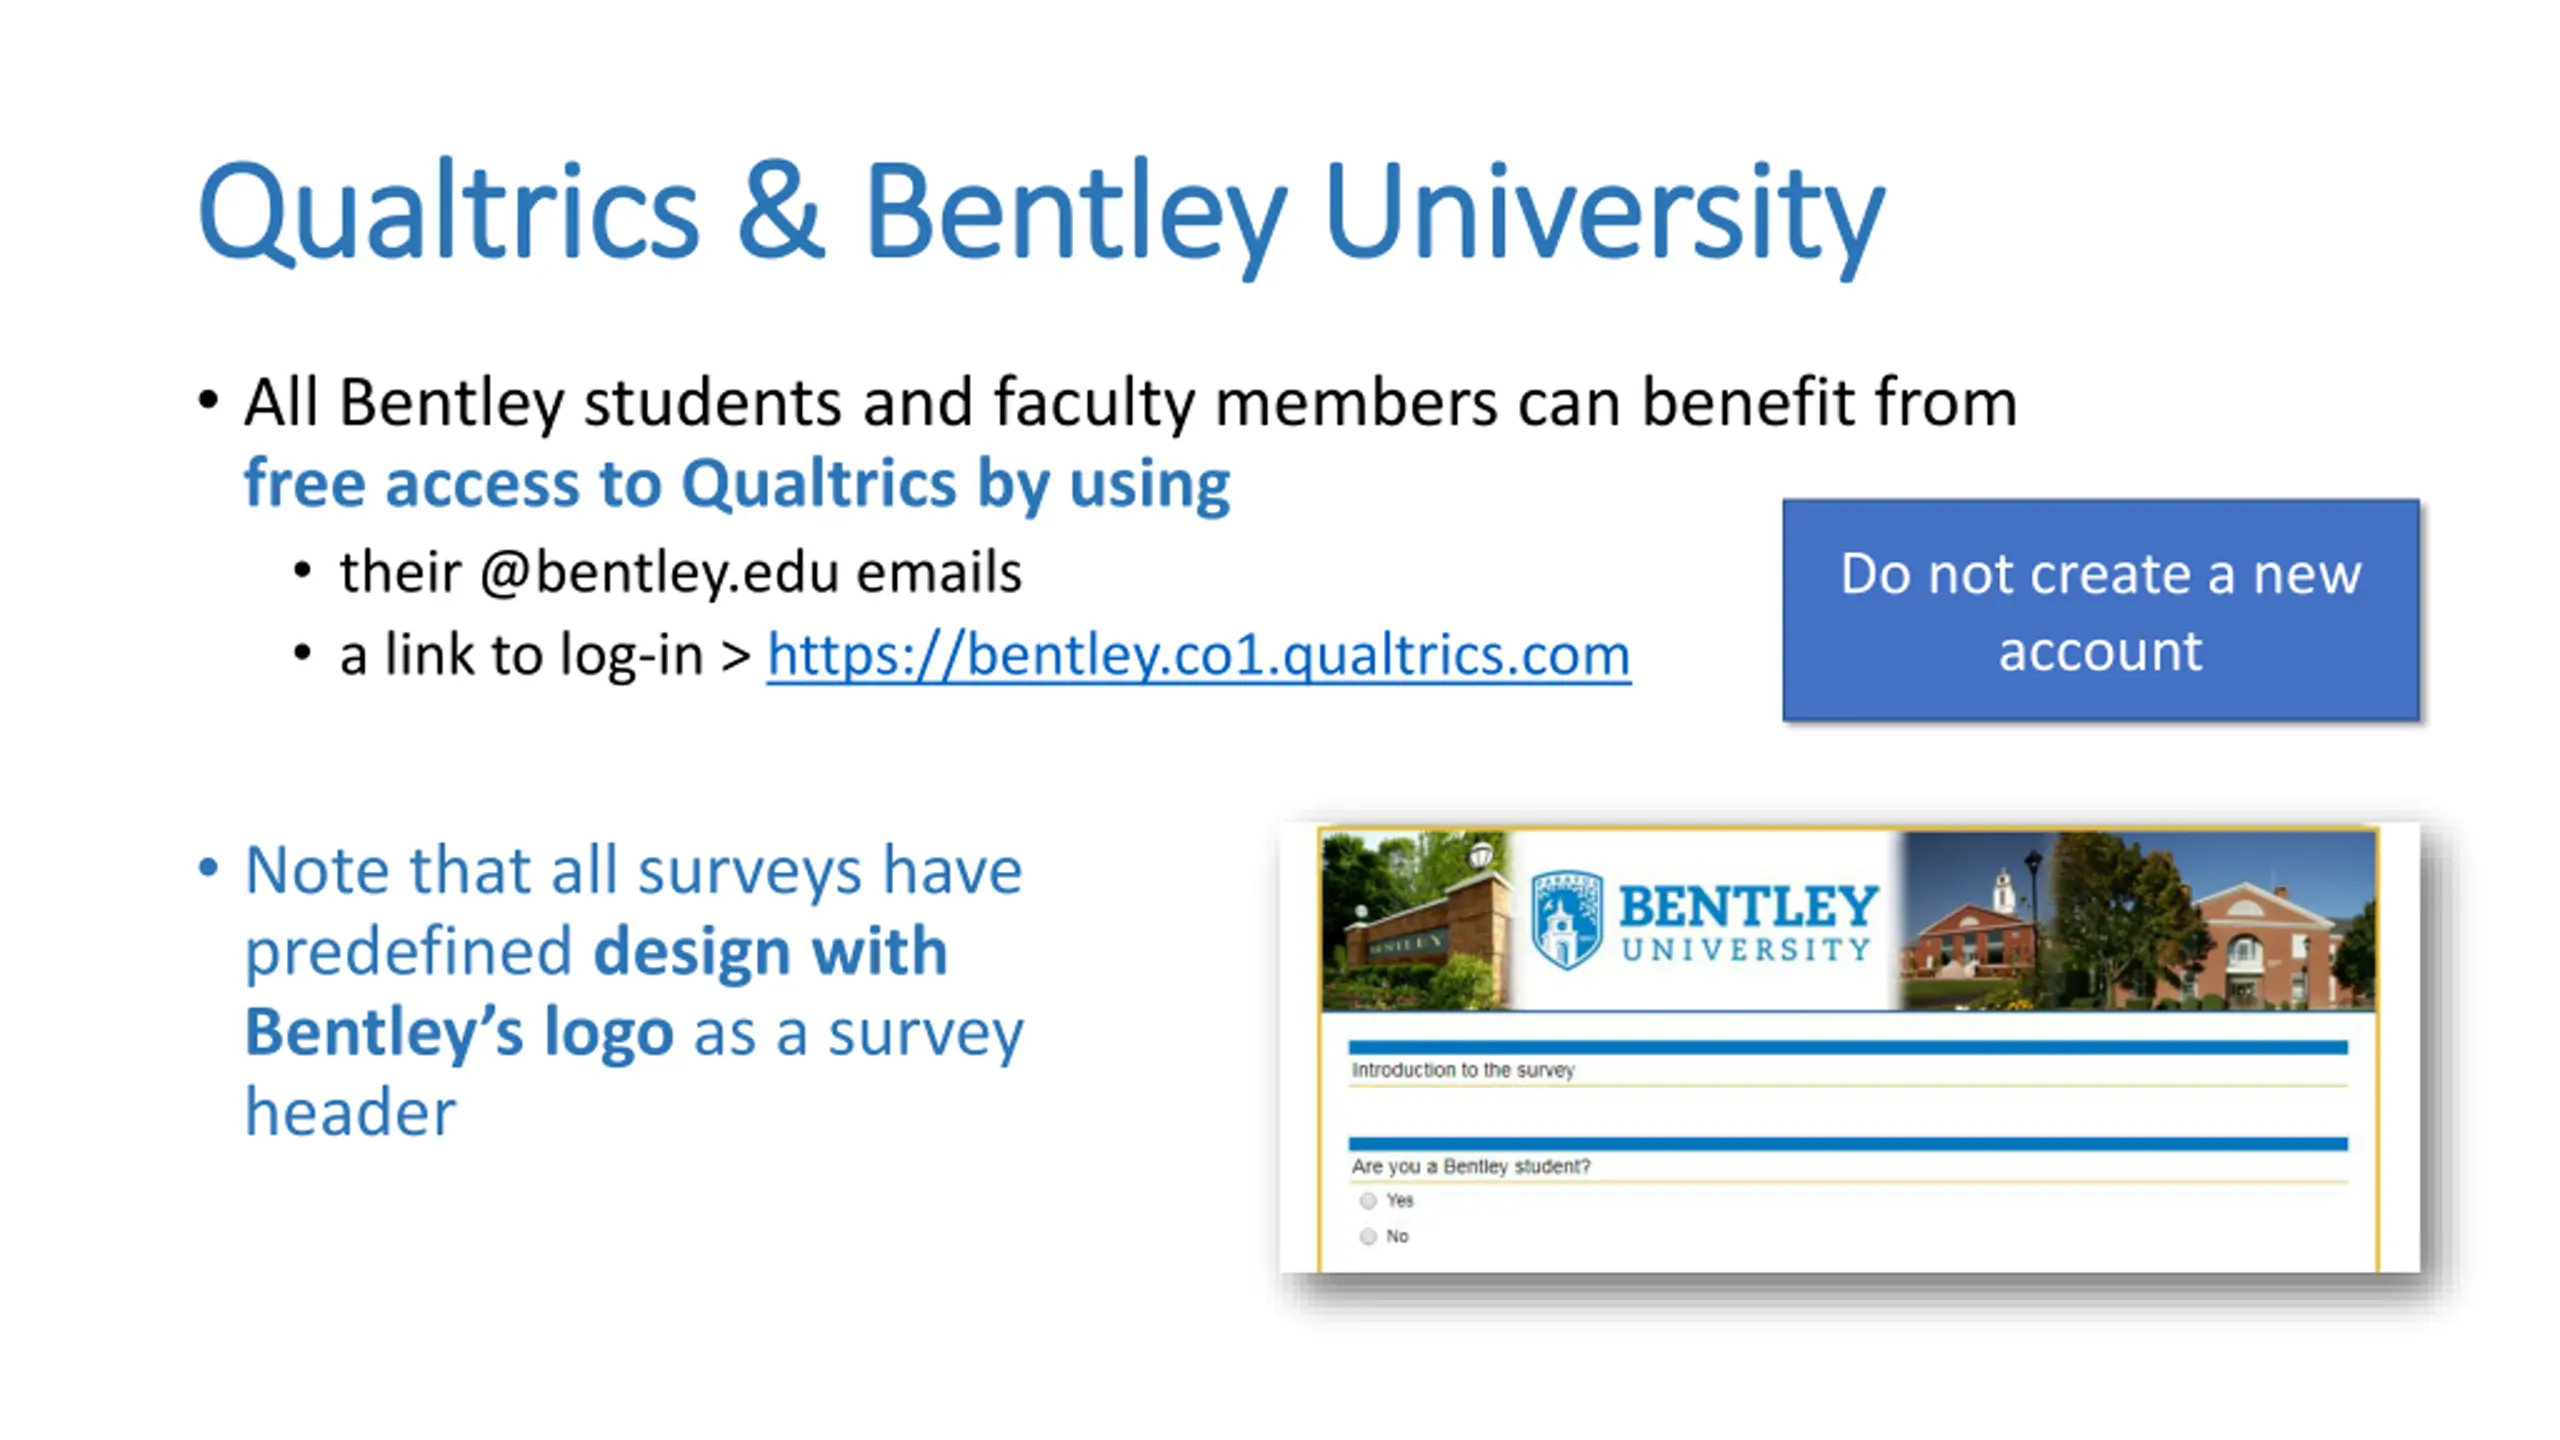2560x1440 pixels.
Task: Click the slide title Qualtrics & Bentley University
Action: (x=1040, y=213)
